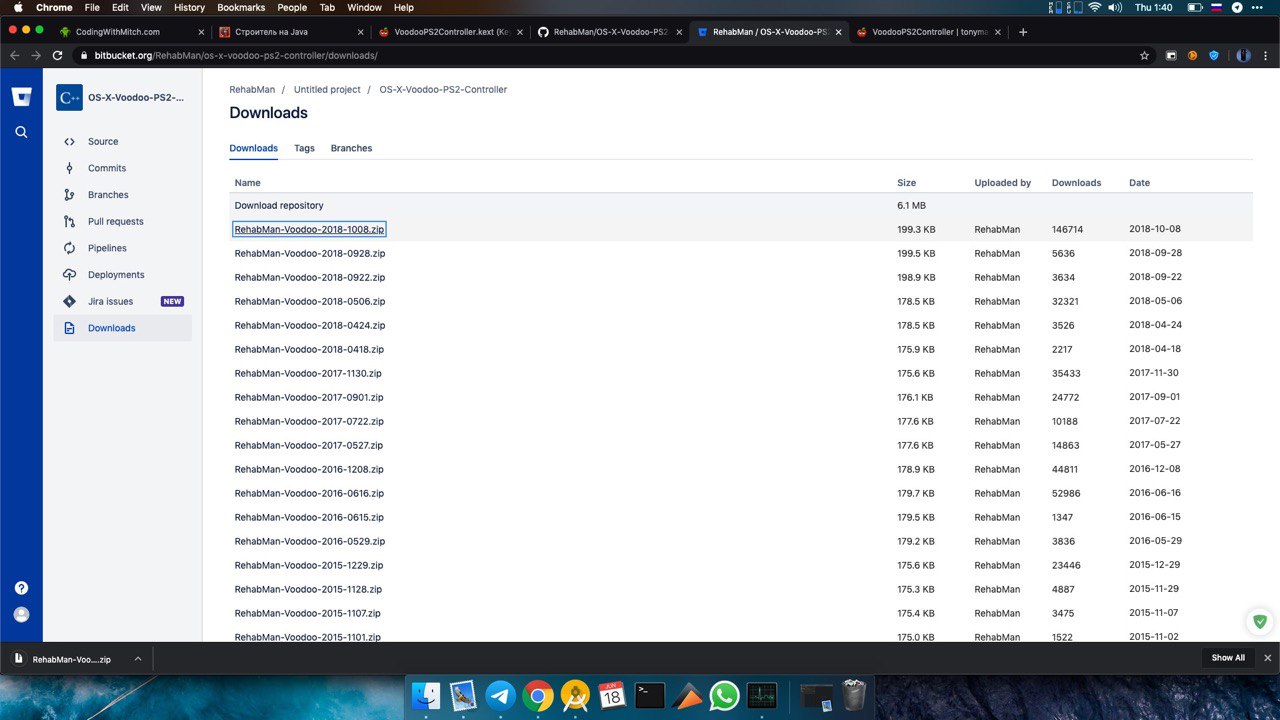Click Download repository link

point(279,205)
